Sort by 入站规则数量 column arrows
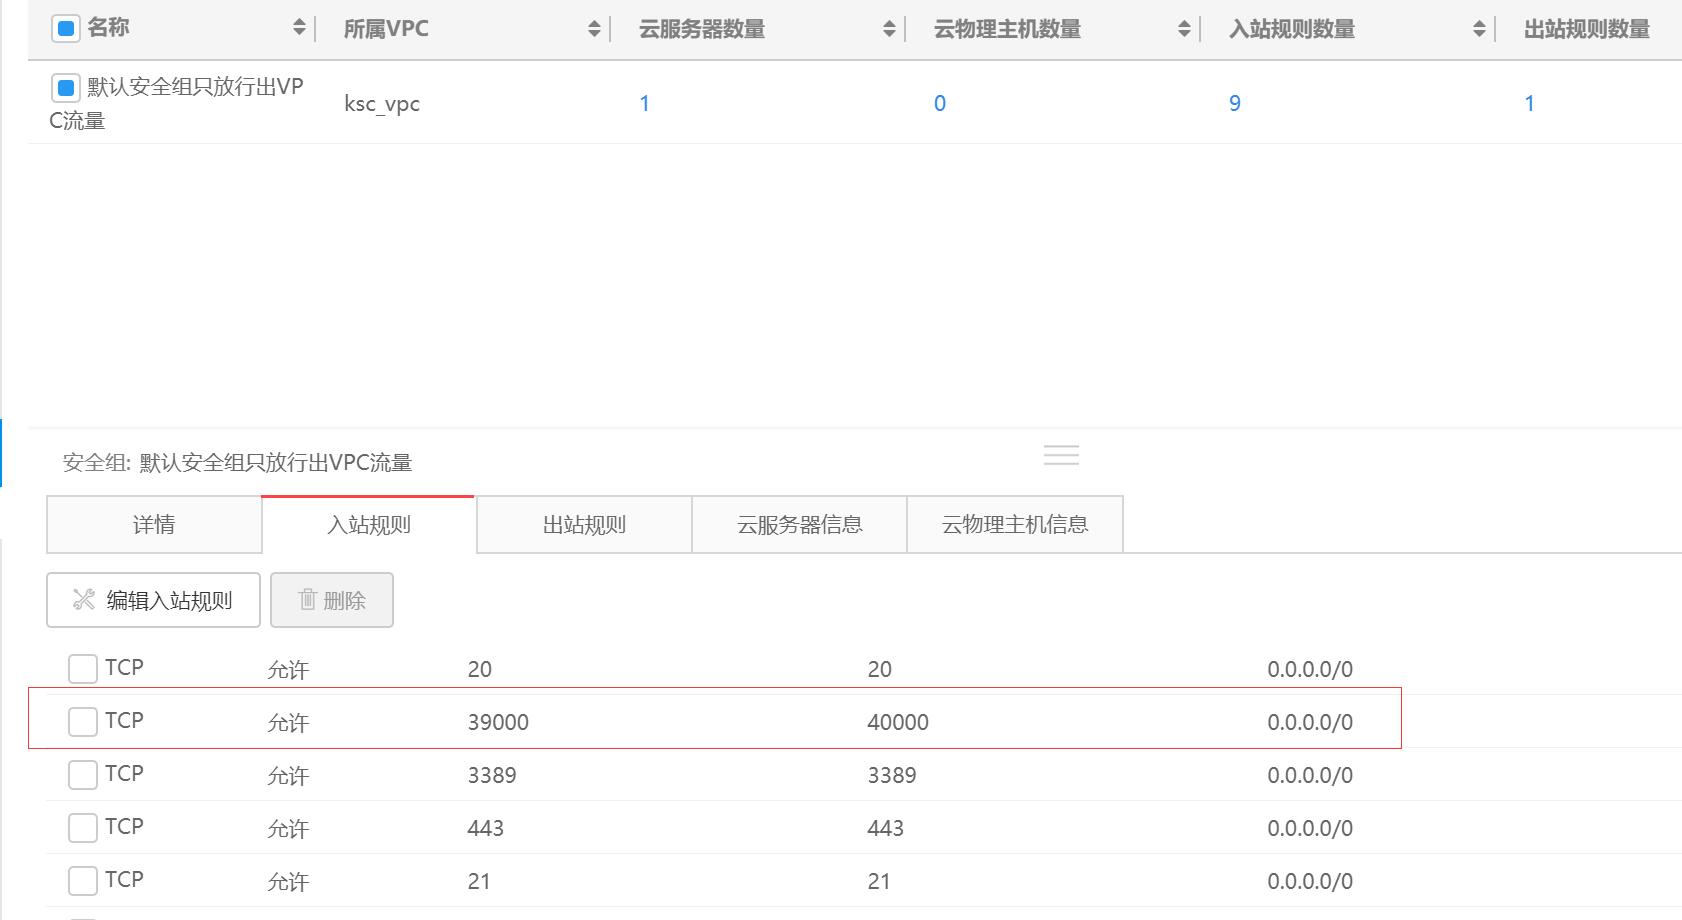 coord(1479,29)
